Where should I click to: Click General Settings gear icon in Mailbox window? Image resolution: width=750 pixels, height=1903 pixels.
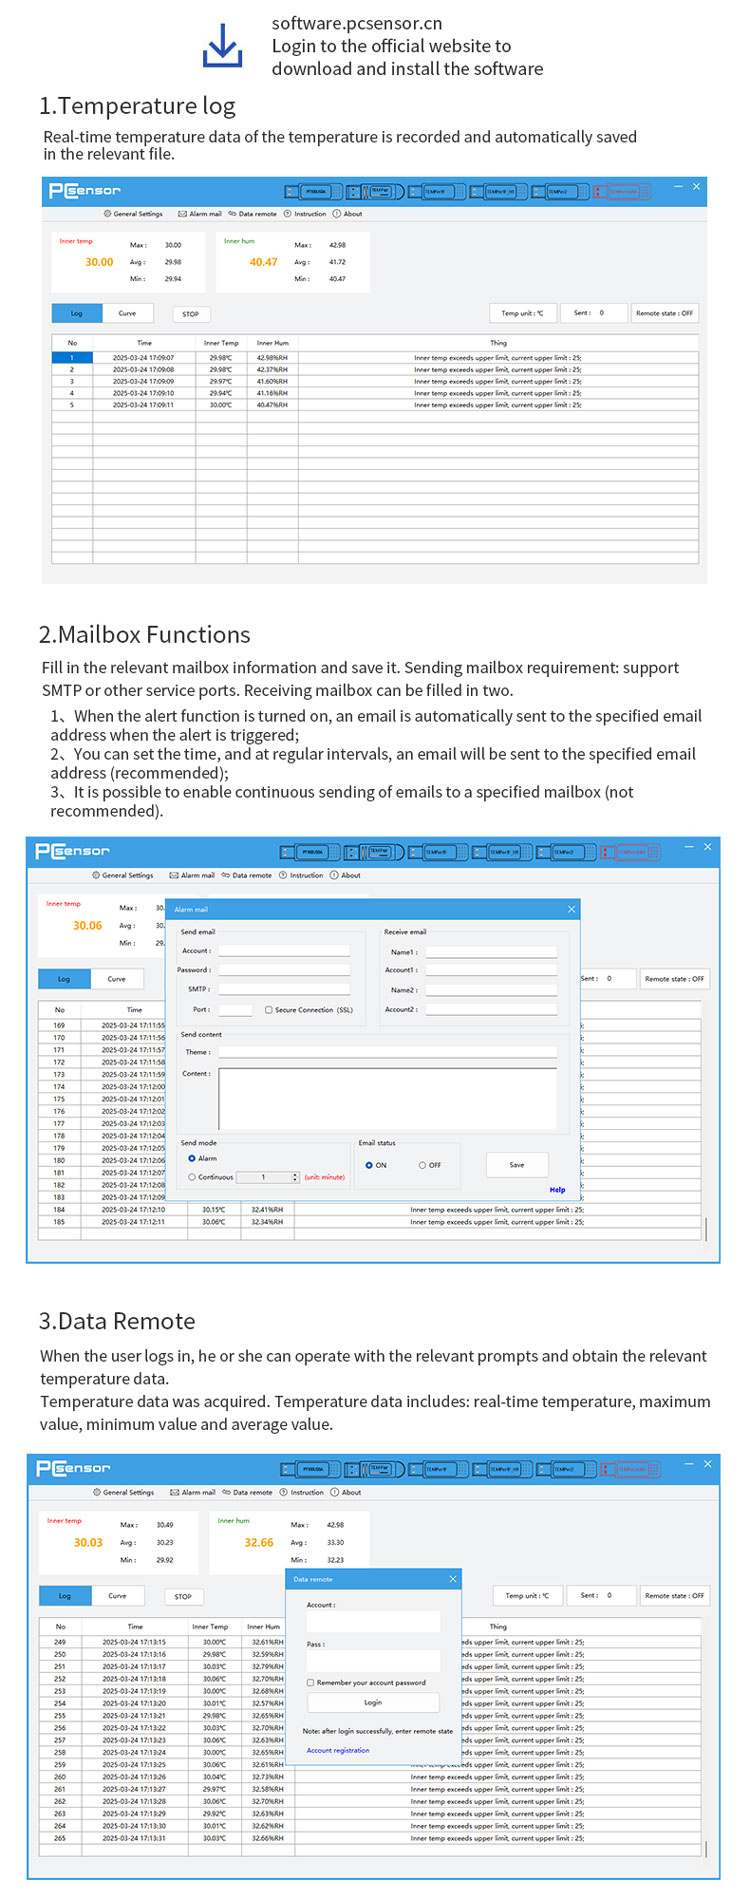96,875
